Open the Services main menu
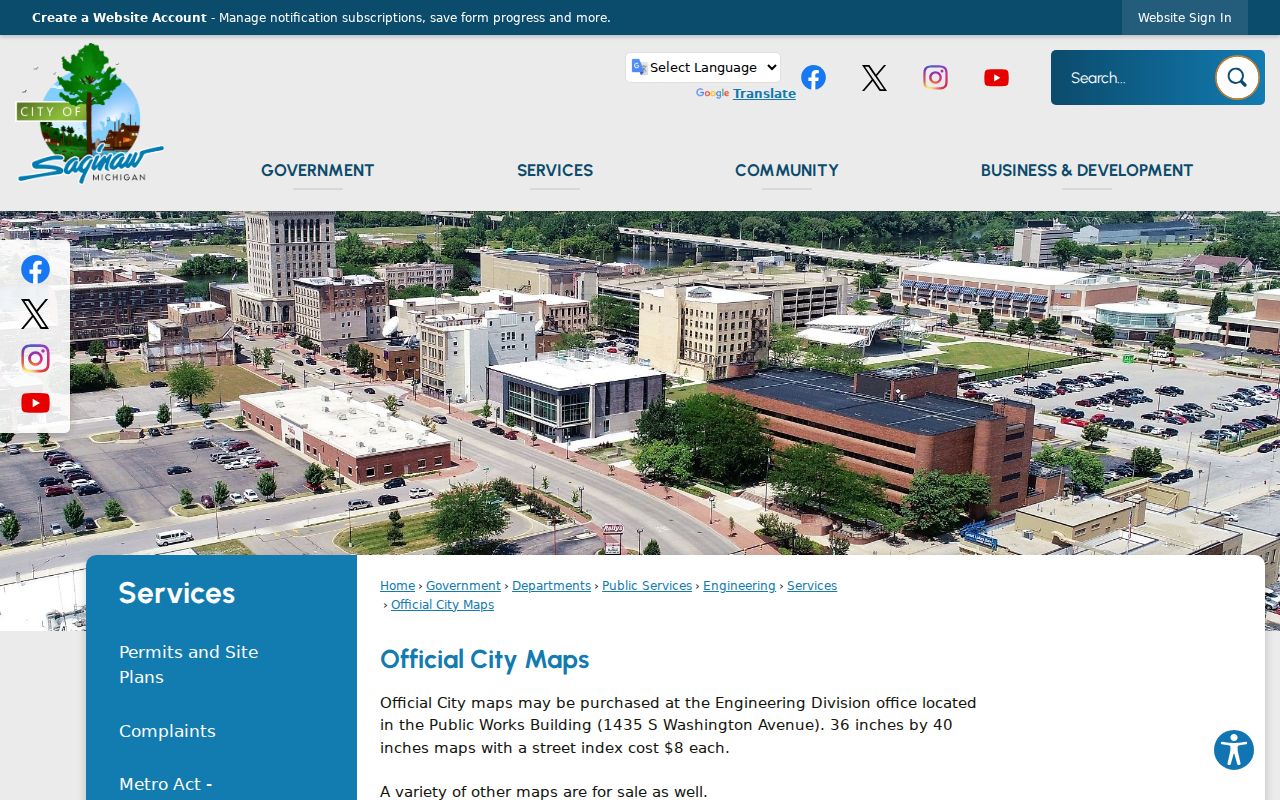 tap(555, 170)
